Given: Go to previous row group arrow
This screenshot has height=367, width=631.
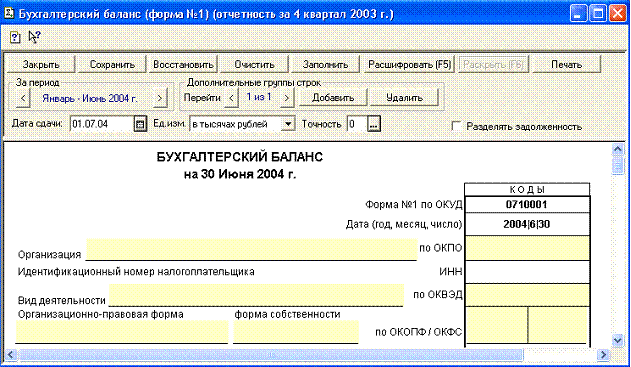Looking at the screenshot, I should click(231, 98).
